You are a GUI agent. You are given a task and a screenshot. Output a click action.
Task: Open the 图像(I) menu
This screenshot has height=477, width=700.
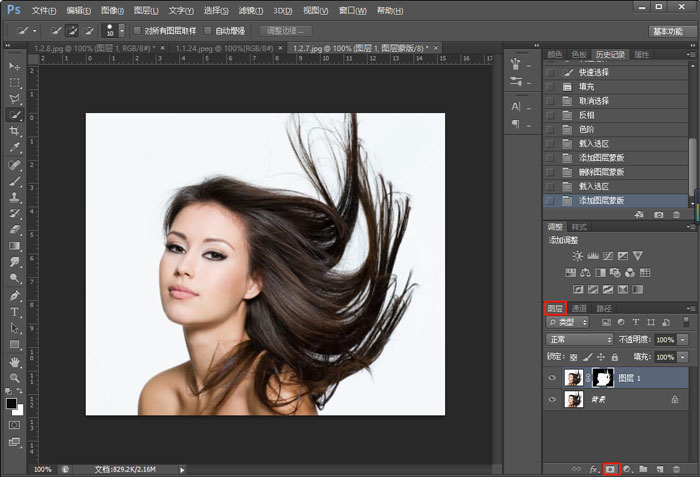coord(112,11)
